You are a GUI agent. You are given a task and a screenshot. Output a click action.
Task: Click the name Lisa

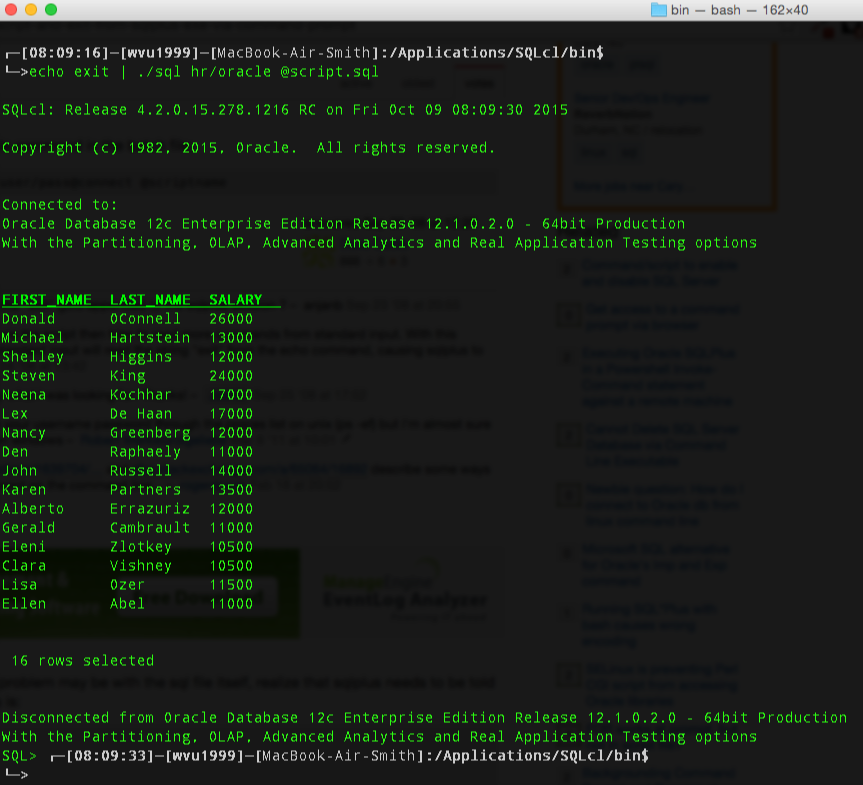click(19, 585)
